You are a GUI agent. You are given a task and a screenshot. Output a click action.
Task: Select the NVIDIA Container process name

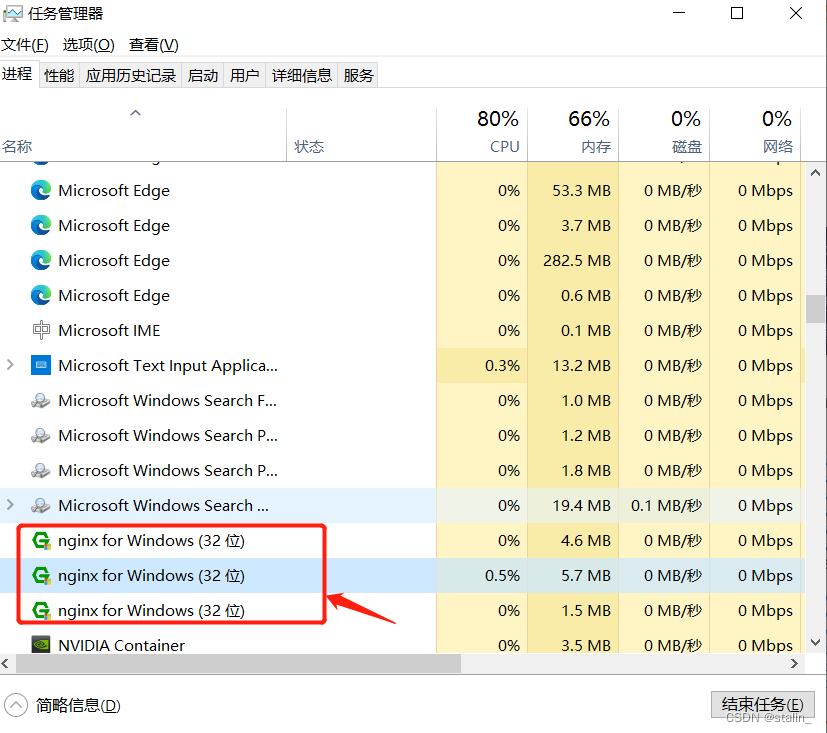[121, 645]
